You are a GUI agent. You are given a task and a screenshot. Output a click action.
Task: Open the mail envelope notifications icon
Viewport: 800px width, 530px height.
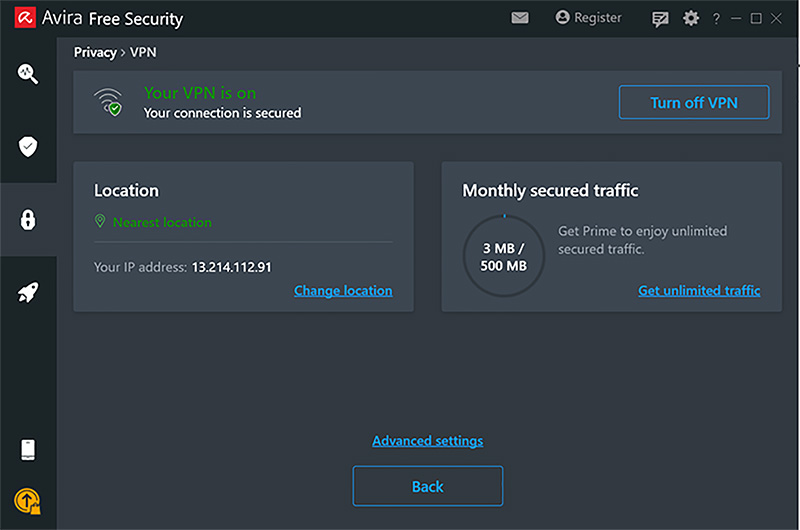[520, 18]
